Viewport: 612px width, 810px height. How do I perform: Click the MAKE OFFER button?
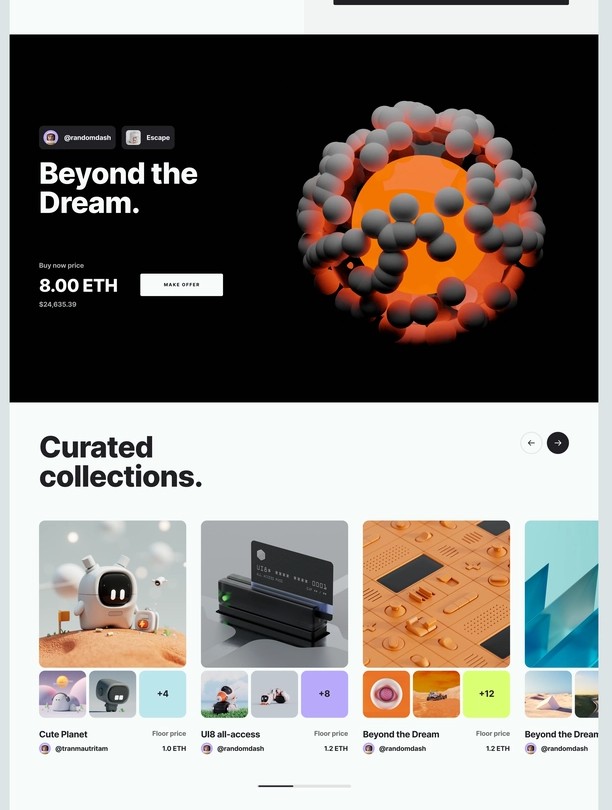click(x=181, y=285)
